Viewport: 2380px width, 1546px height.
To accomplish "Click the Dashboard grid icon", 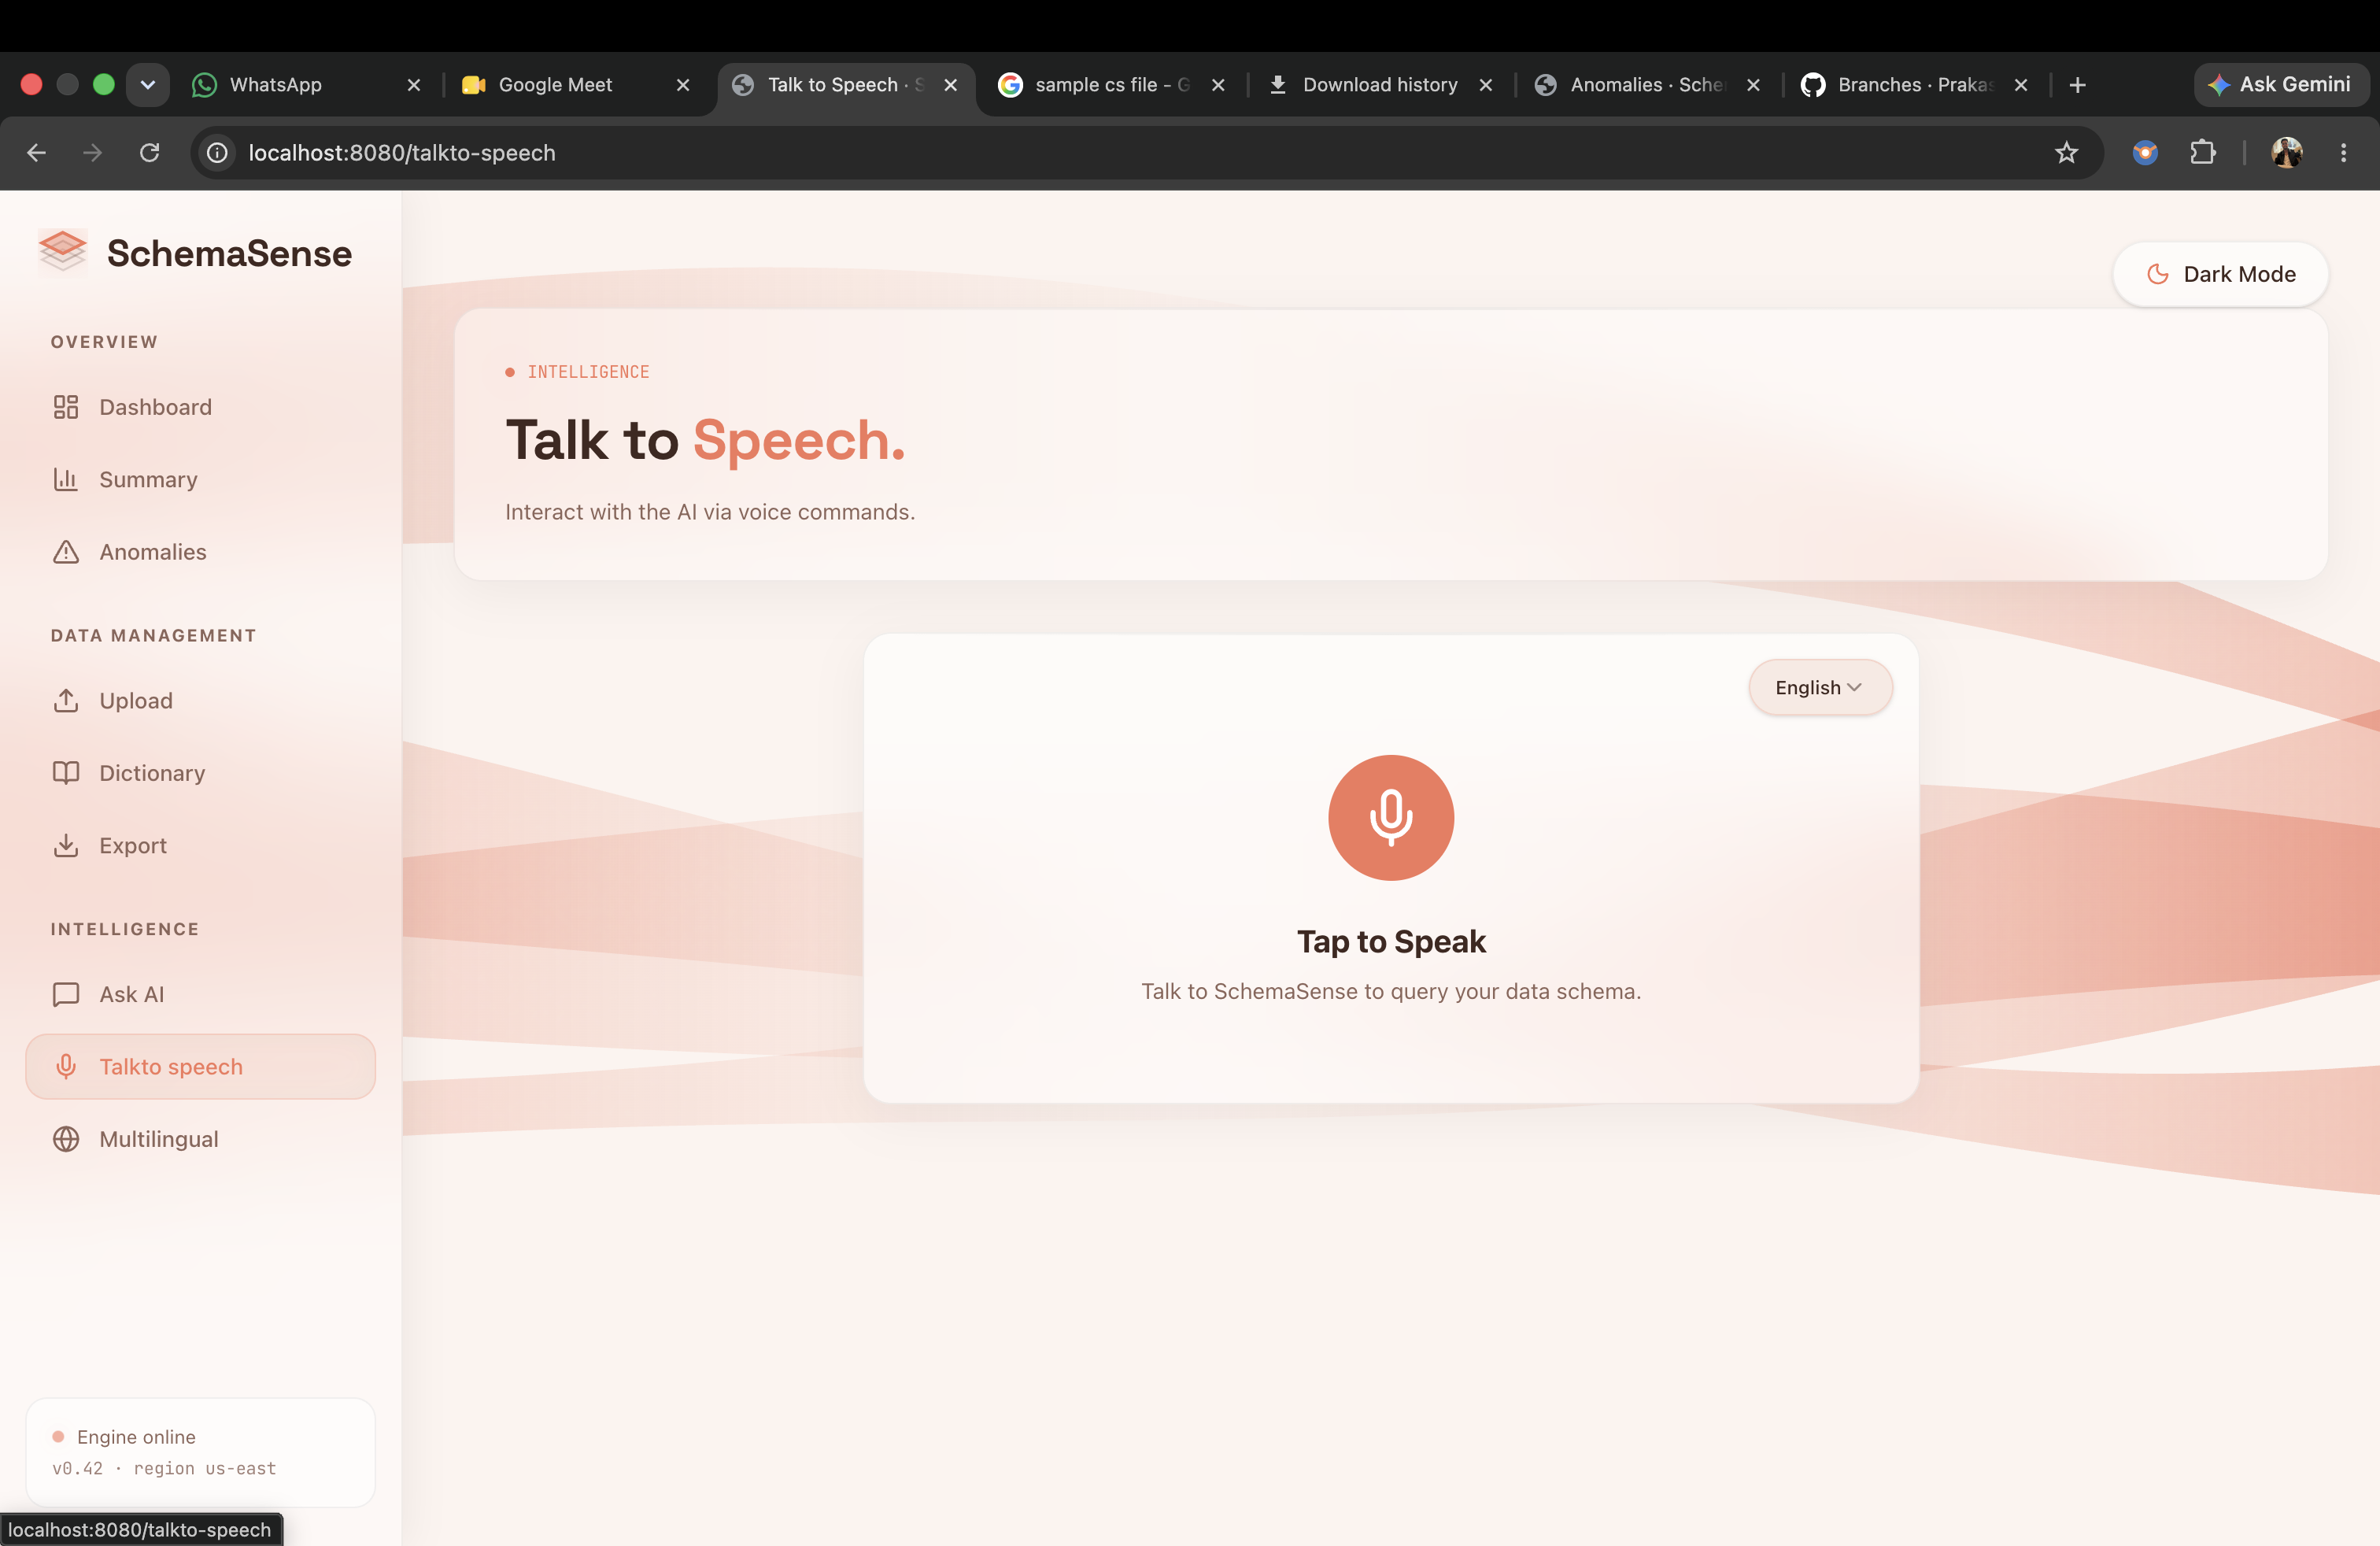I will pos(66,407).
